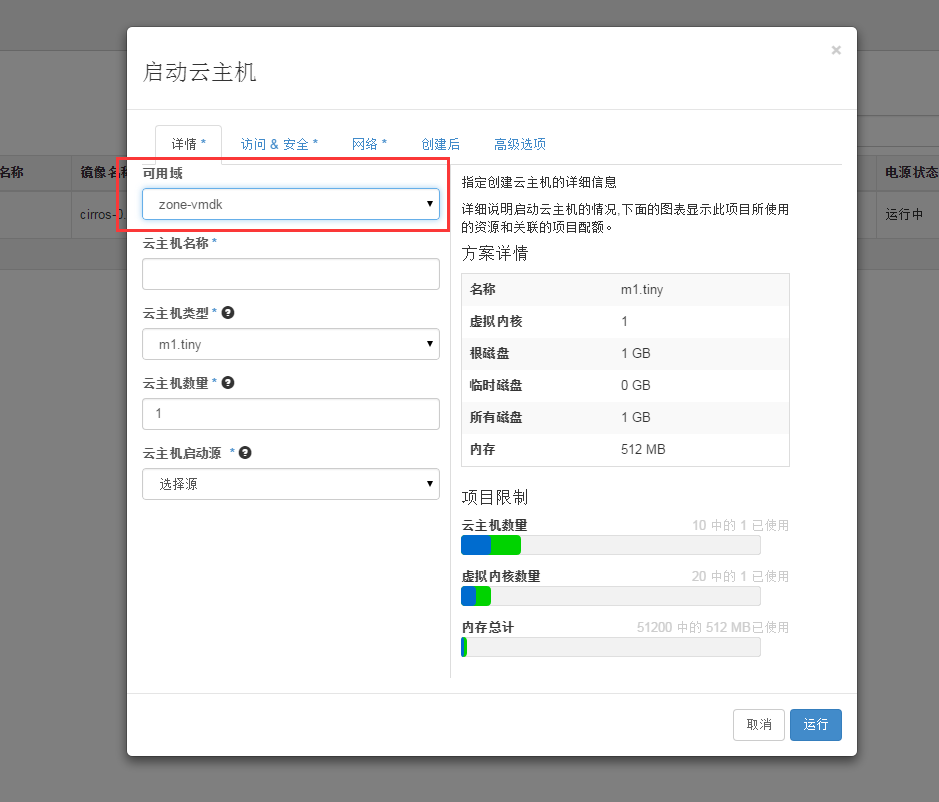The image size is (939, 802).
Task: Switch to the 高级选项 tab
Action: (520, 144)
